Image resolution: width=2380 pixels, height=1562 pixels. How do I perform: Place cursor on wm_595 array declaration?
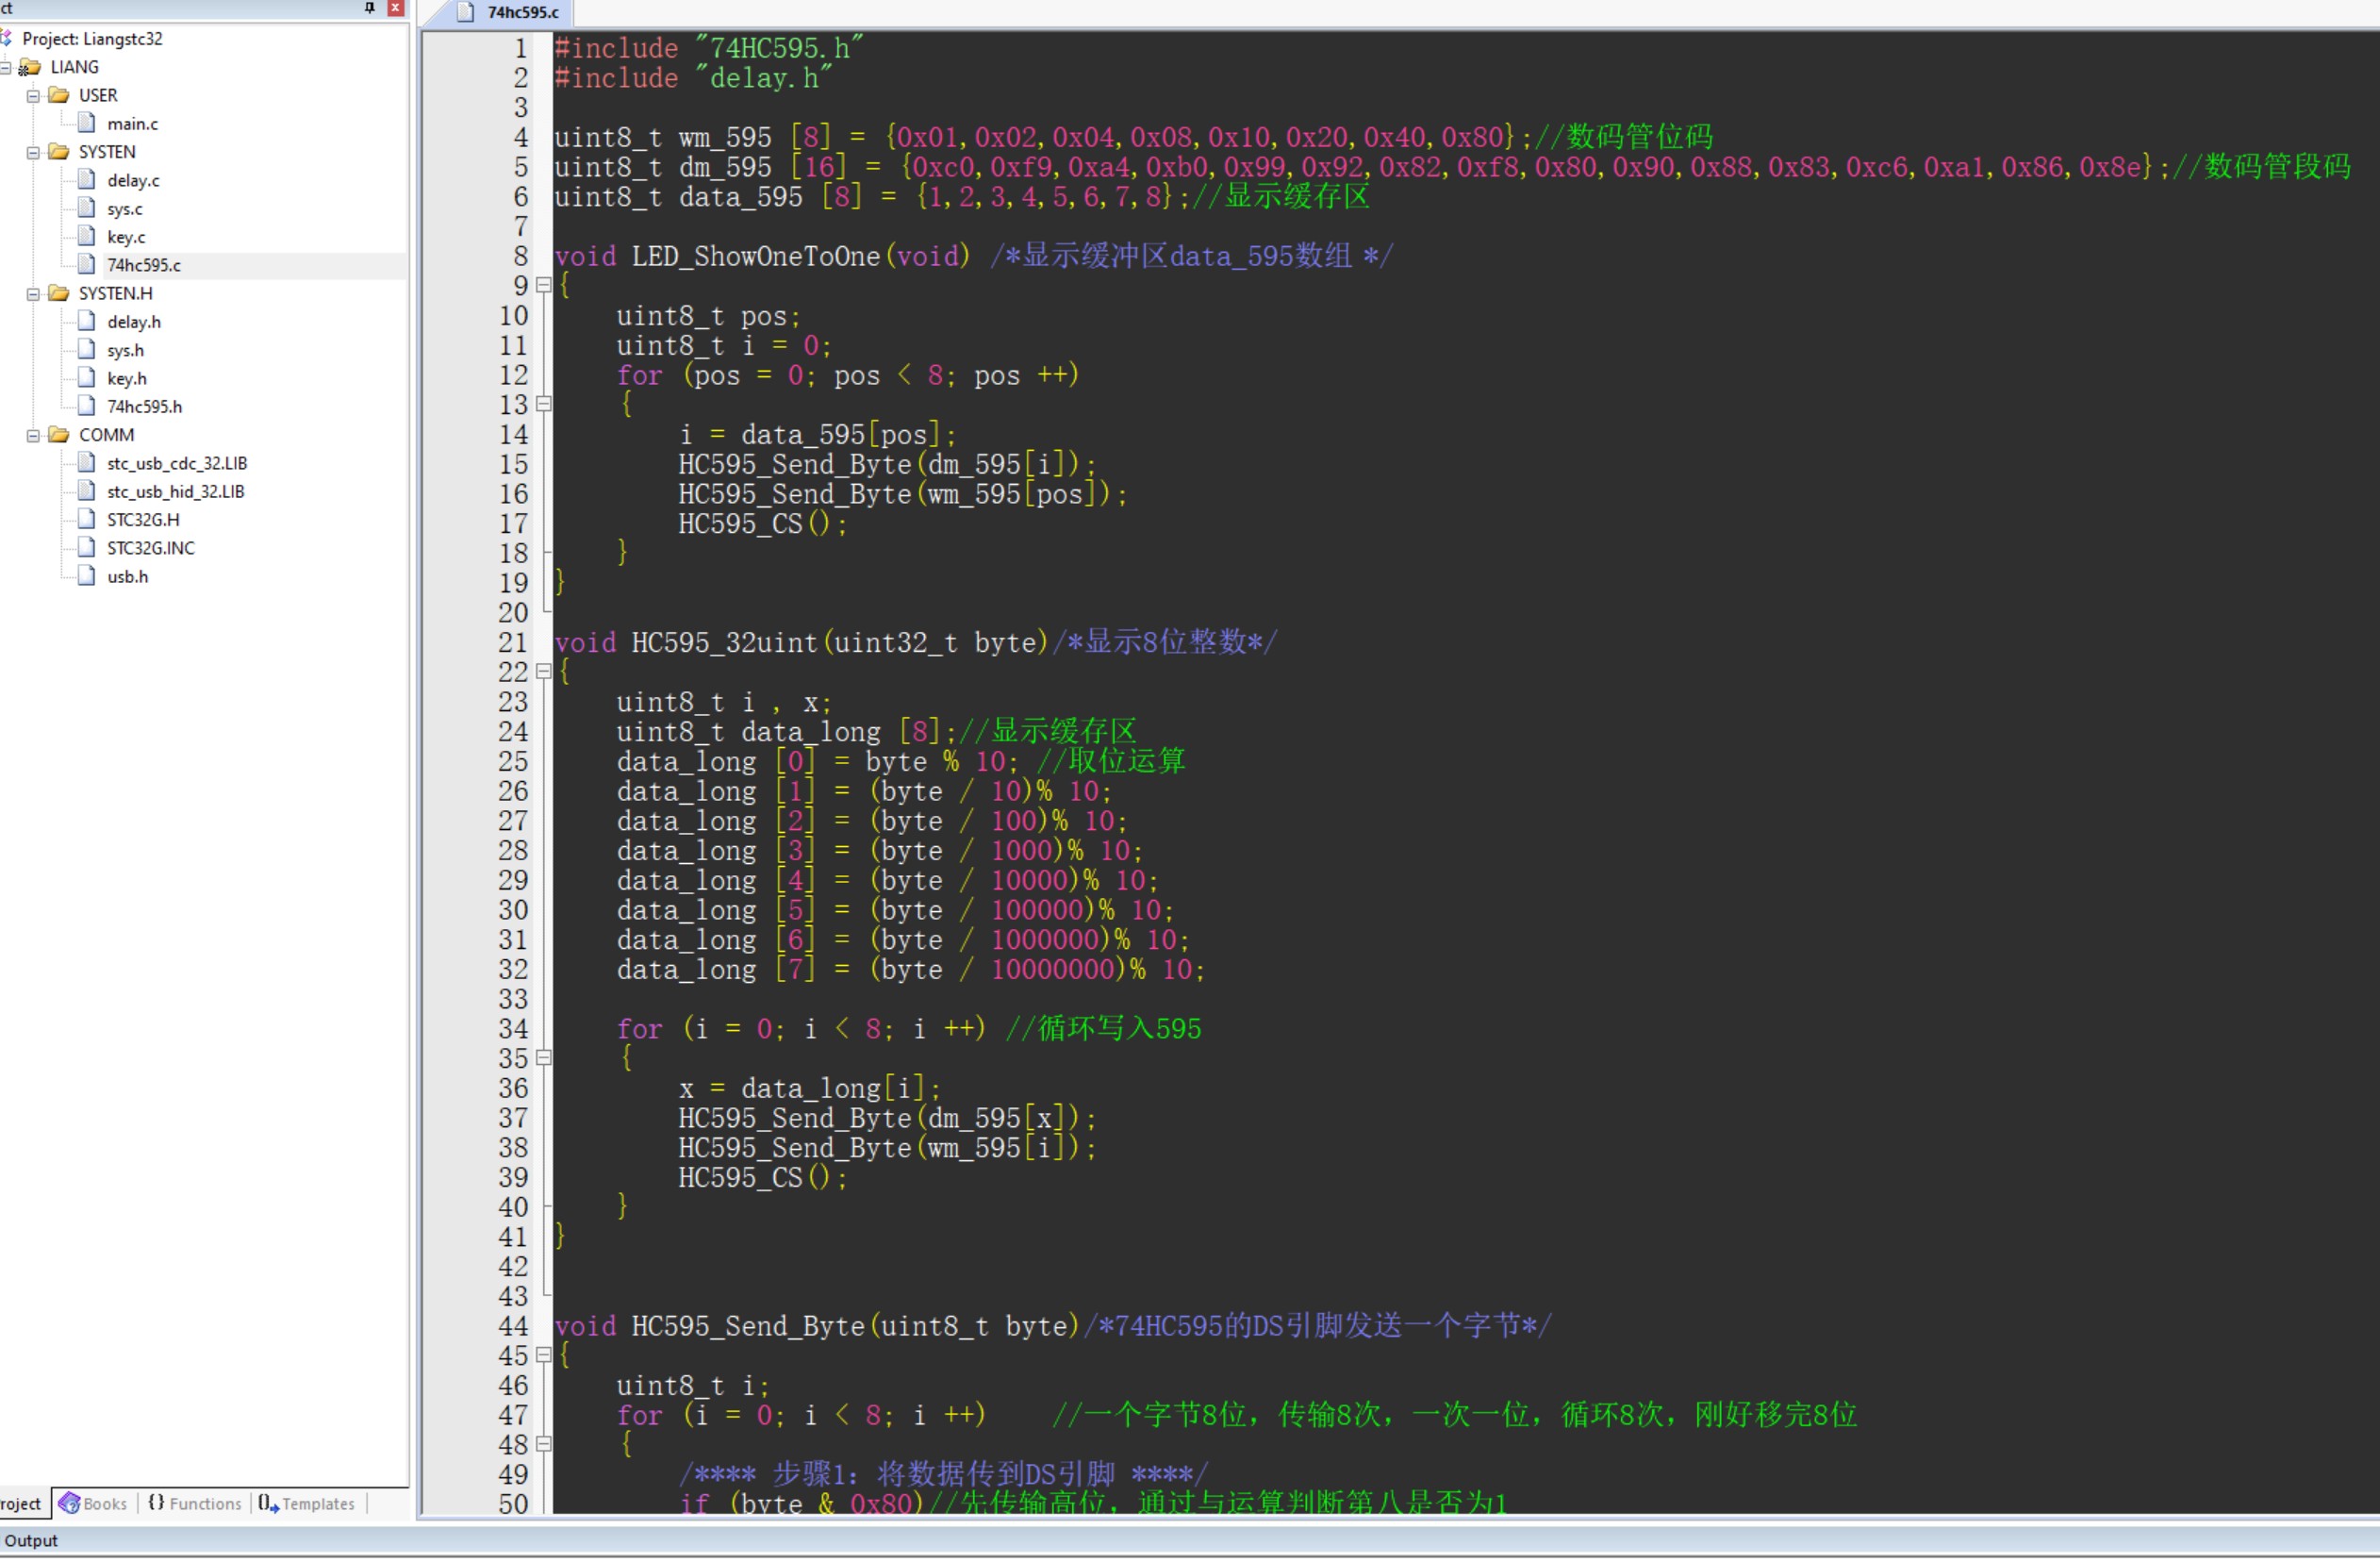point(725,138)
